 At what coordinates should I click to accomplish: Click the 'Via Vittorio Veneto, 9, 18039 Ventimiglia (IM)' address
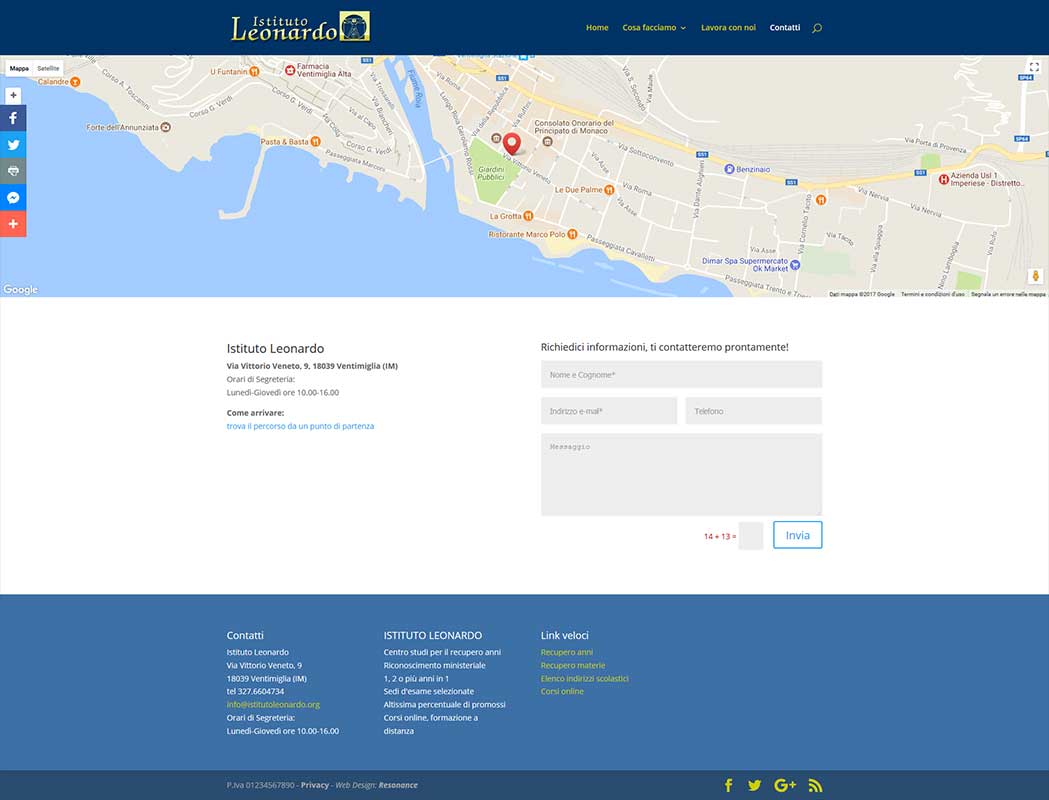(x=312, y=366)
